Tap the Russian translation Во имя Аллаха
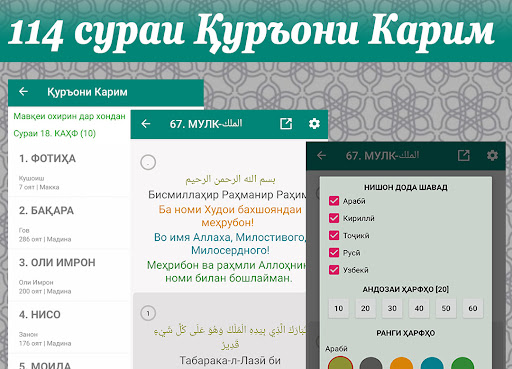This screenshot has height=369, width=512. pos(230,244)
